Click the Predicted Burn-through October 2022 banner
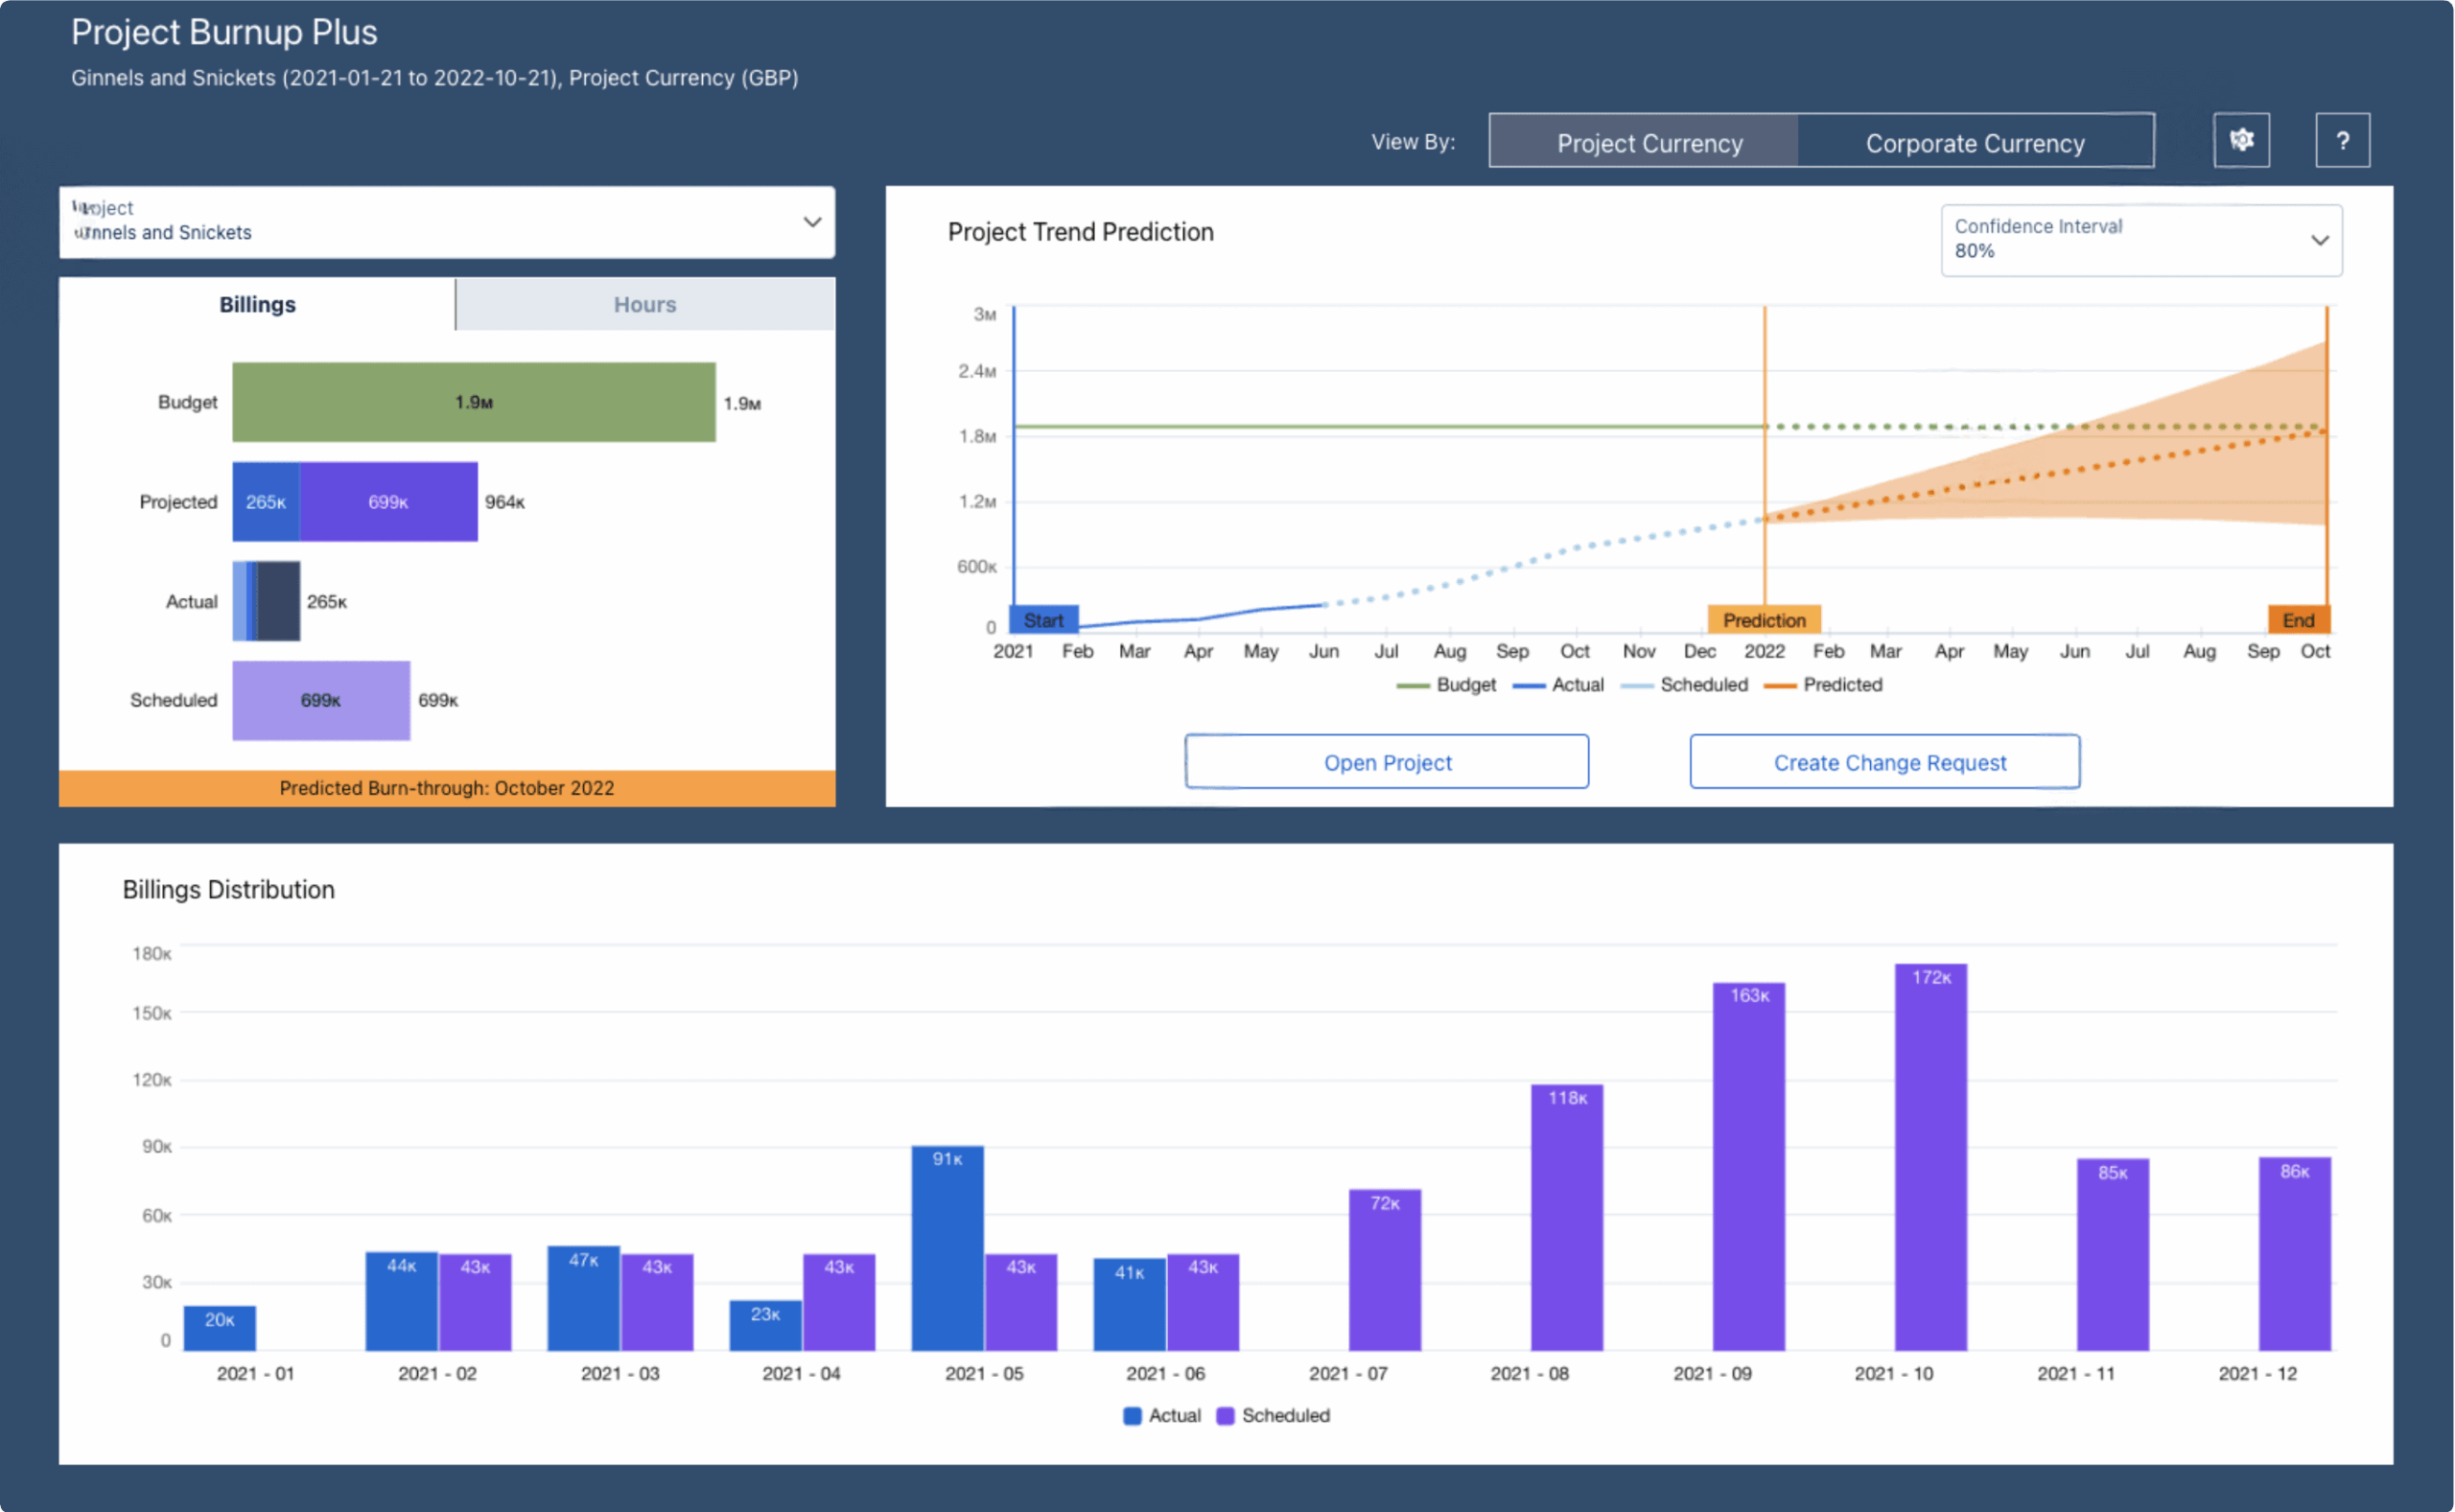 pyautogui.click(x=447, y=788)
